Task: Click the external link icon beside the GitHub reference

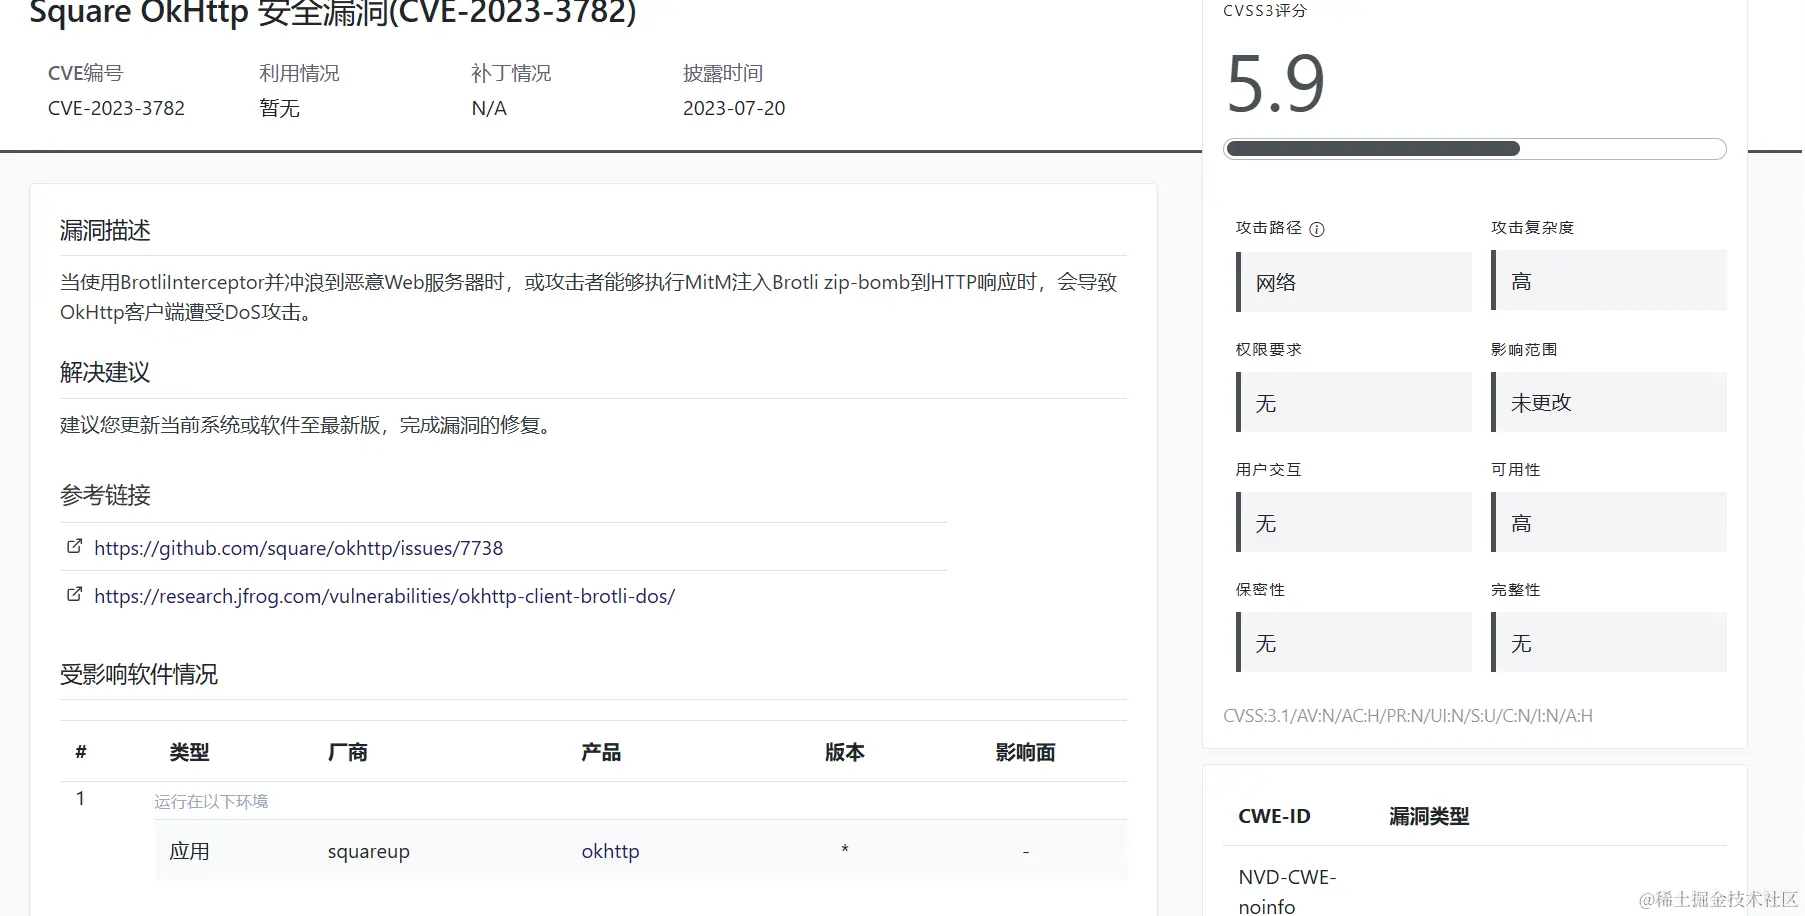Action: click(74, 546)
